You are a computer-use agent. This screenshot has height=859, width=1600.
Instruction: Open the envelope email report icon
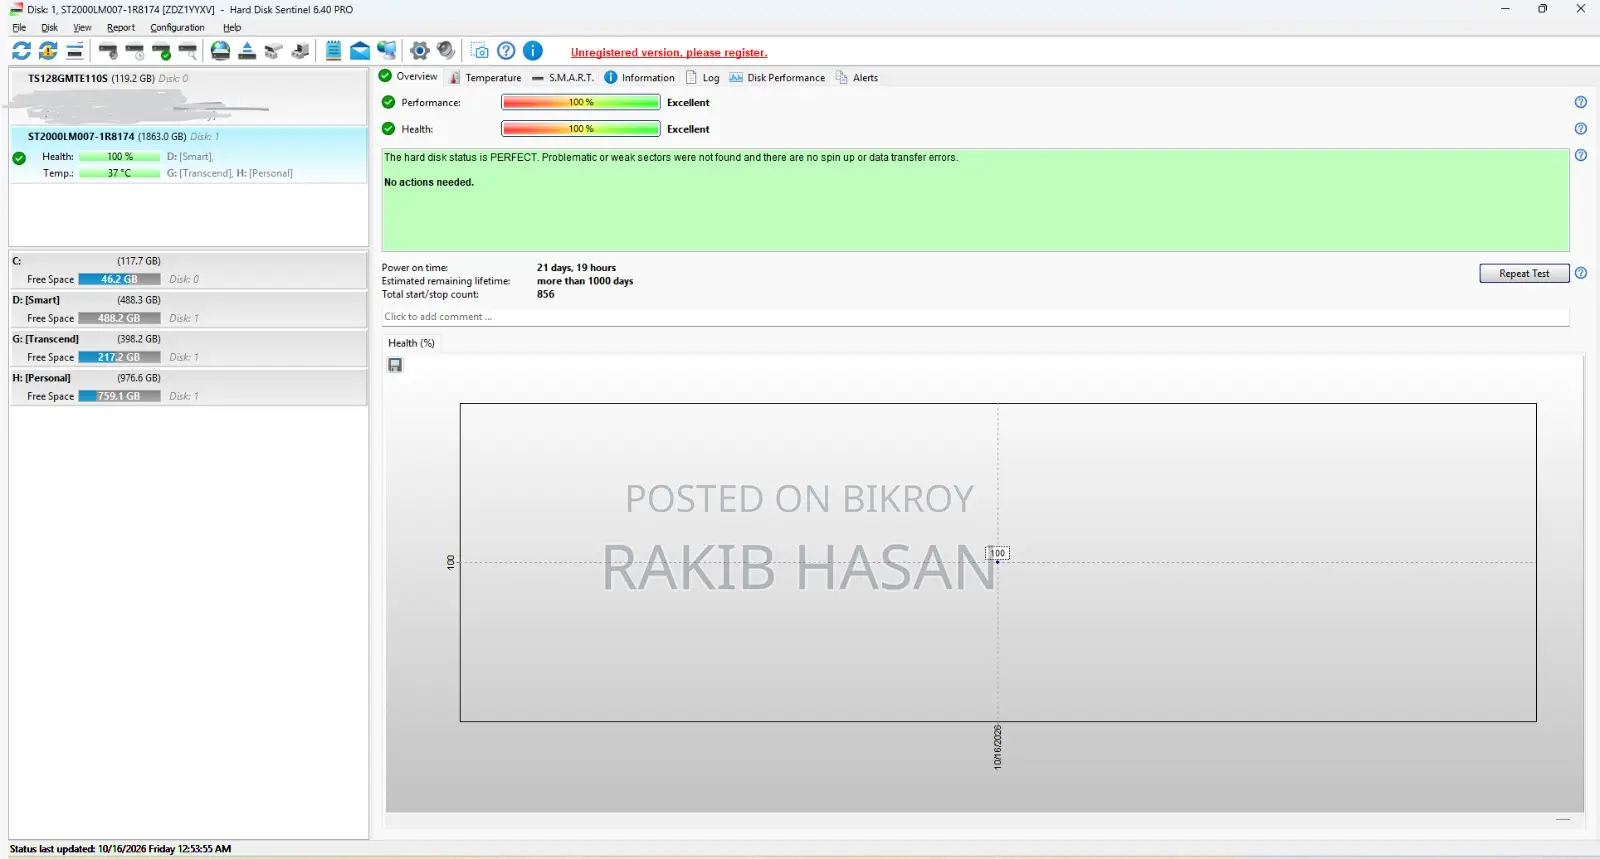[x=360, y=51]
